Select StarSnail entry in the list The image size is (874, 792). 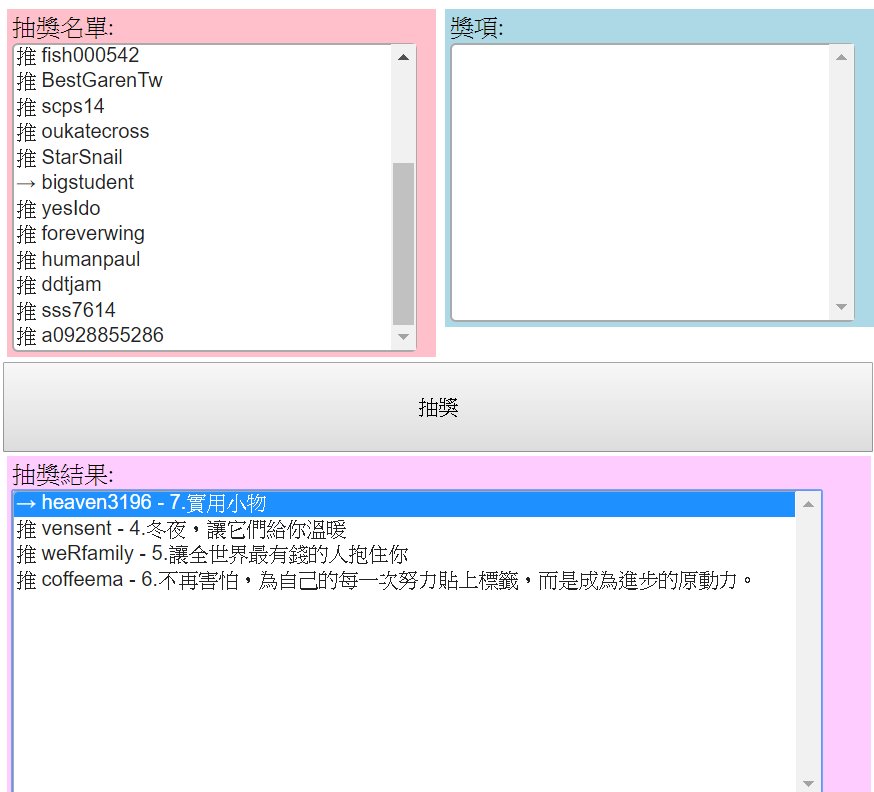203,157
